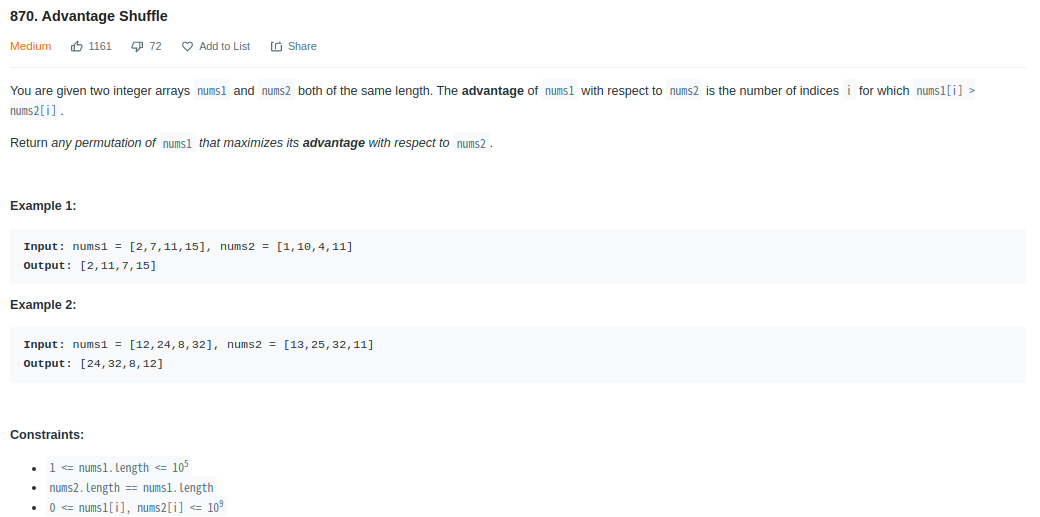The height and width of the screenshot is (517, 1040).
Task: Click the thumbs down dislike icon
Action: 137,46
